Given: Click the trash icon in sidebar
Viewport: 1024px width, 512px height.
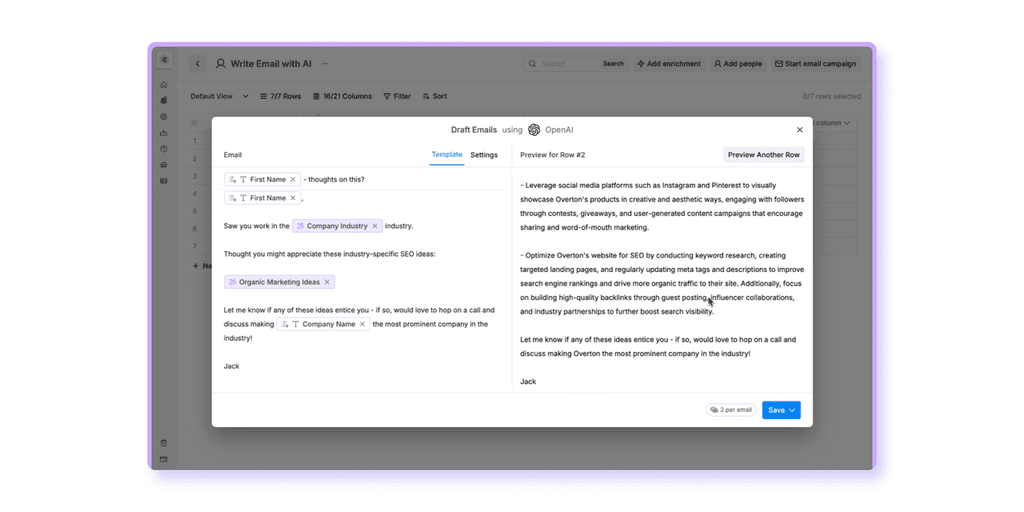Looking at the screenshot, I should coord(164,443).
